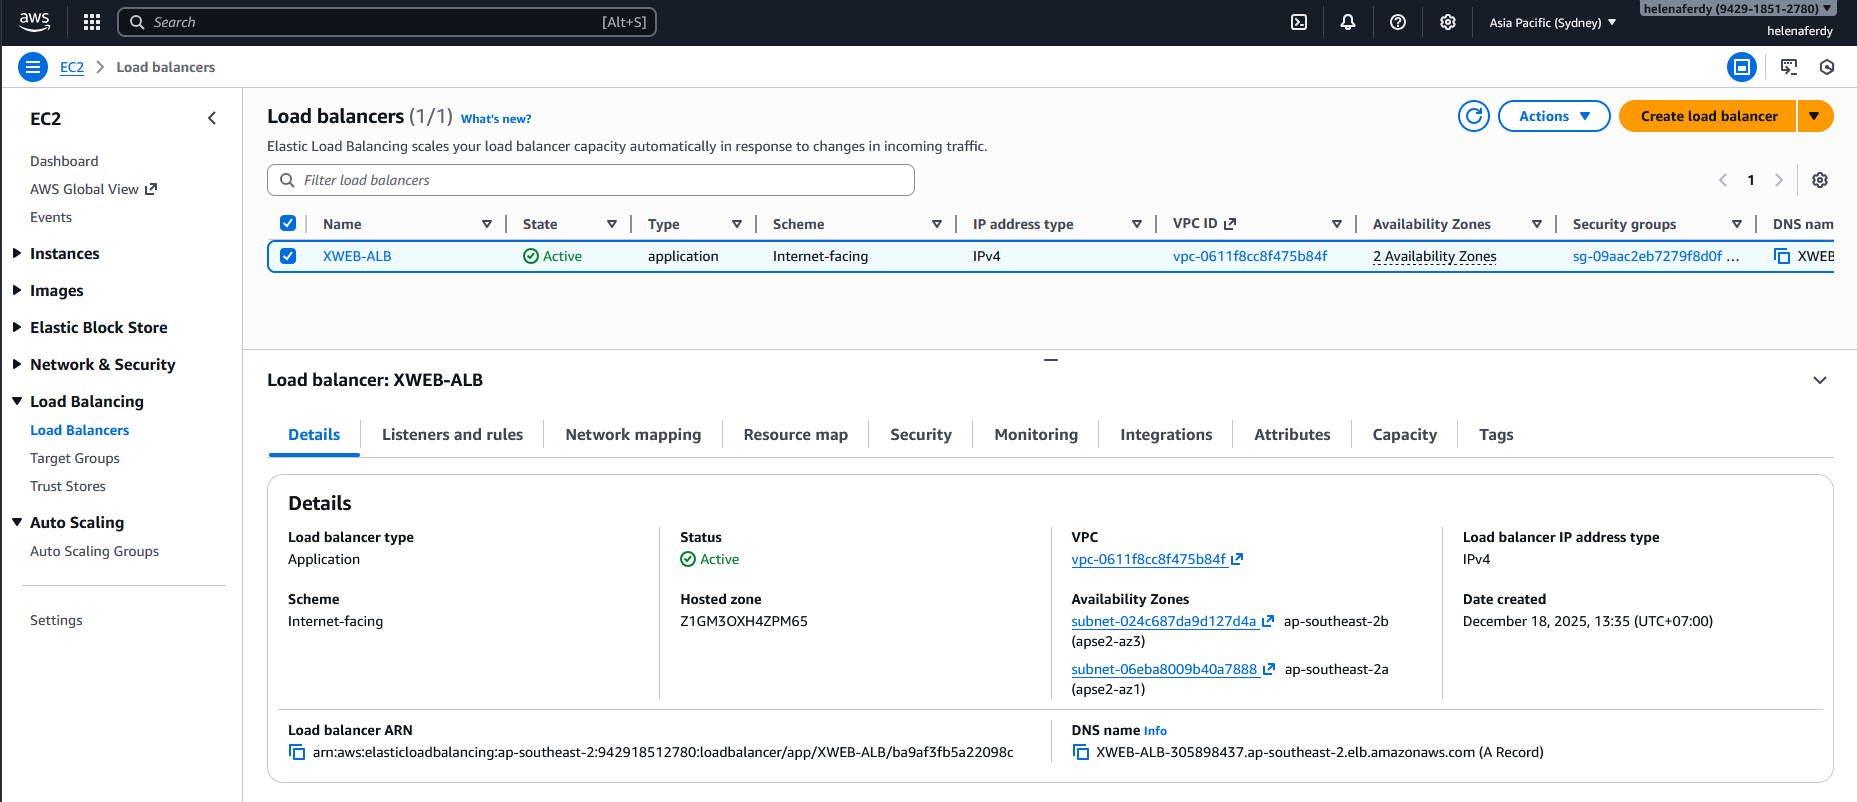Toggle the navigation hamburger menu
The width and height of the screenshot is (1857, 802).
click(33, 67)
